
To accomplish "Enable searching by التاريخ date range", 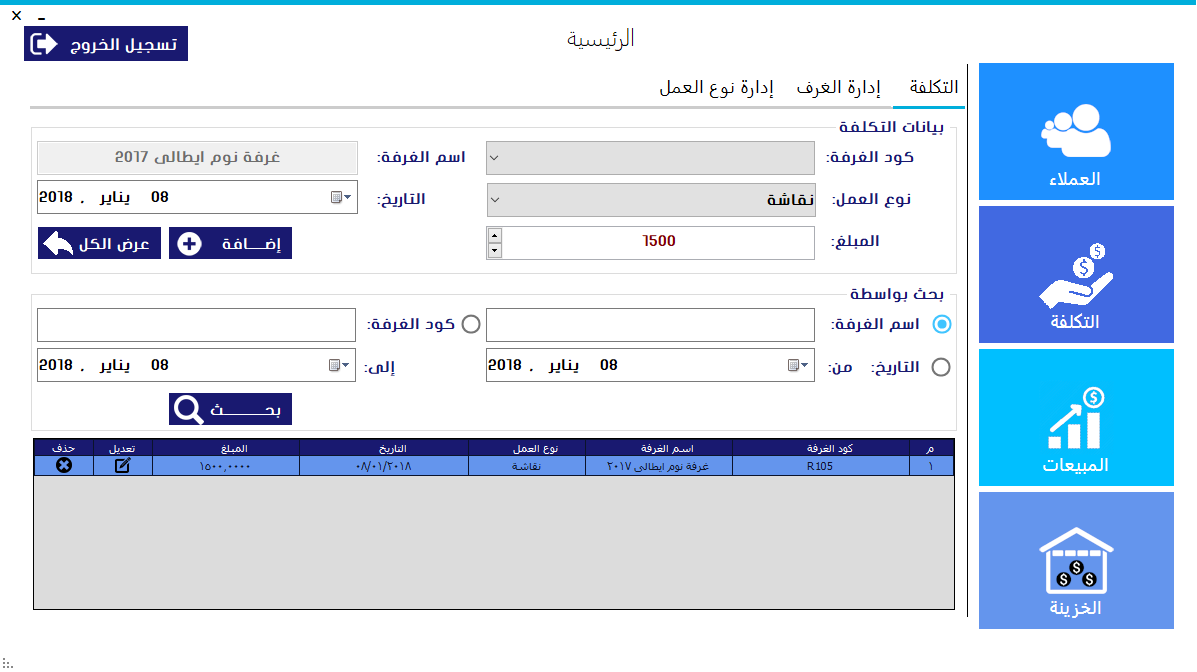I will pos(940,366).
